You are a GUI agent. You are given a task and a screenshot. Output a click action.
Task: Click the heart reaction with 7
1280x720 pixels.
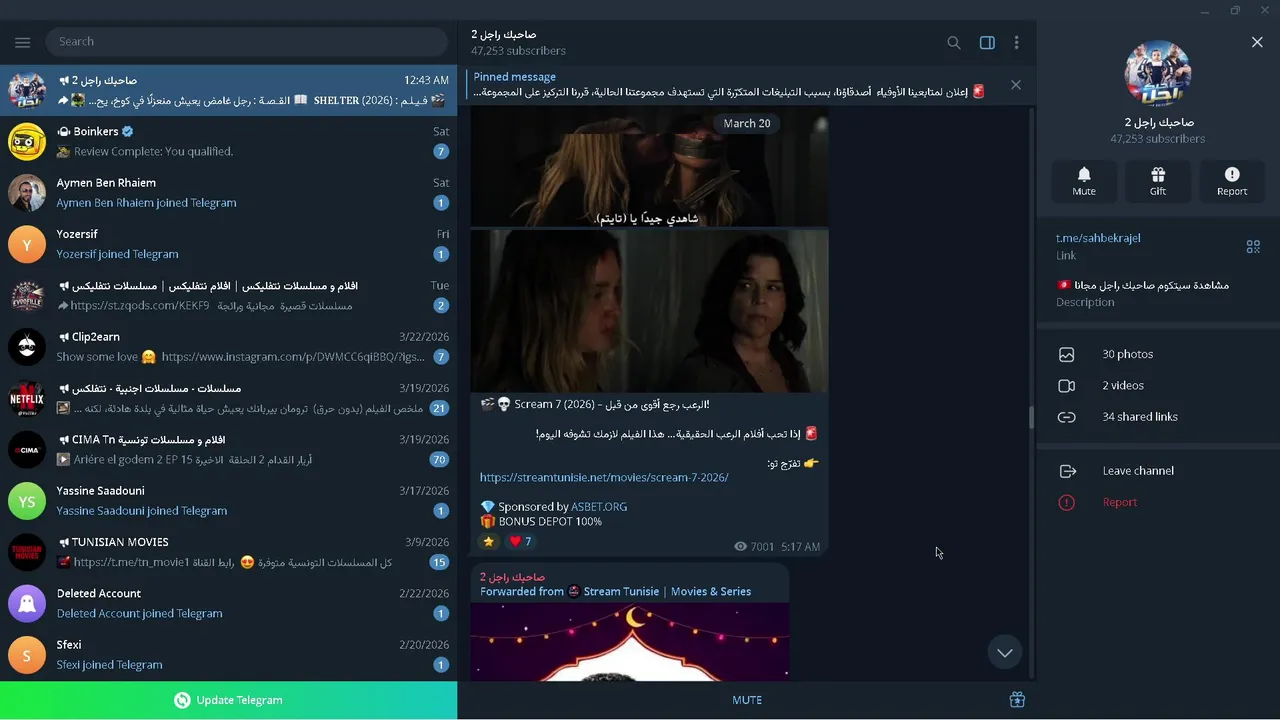[x=521, y=541]
